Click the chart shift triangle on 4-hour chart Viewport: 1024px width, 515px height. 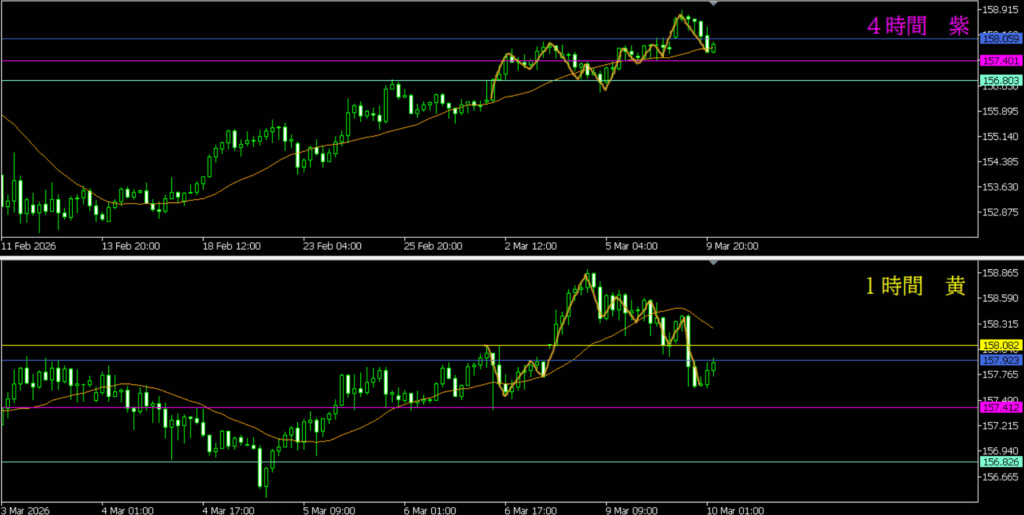point(711,6)
